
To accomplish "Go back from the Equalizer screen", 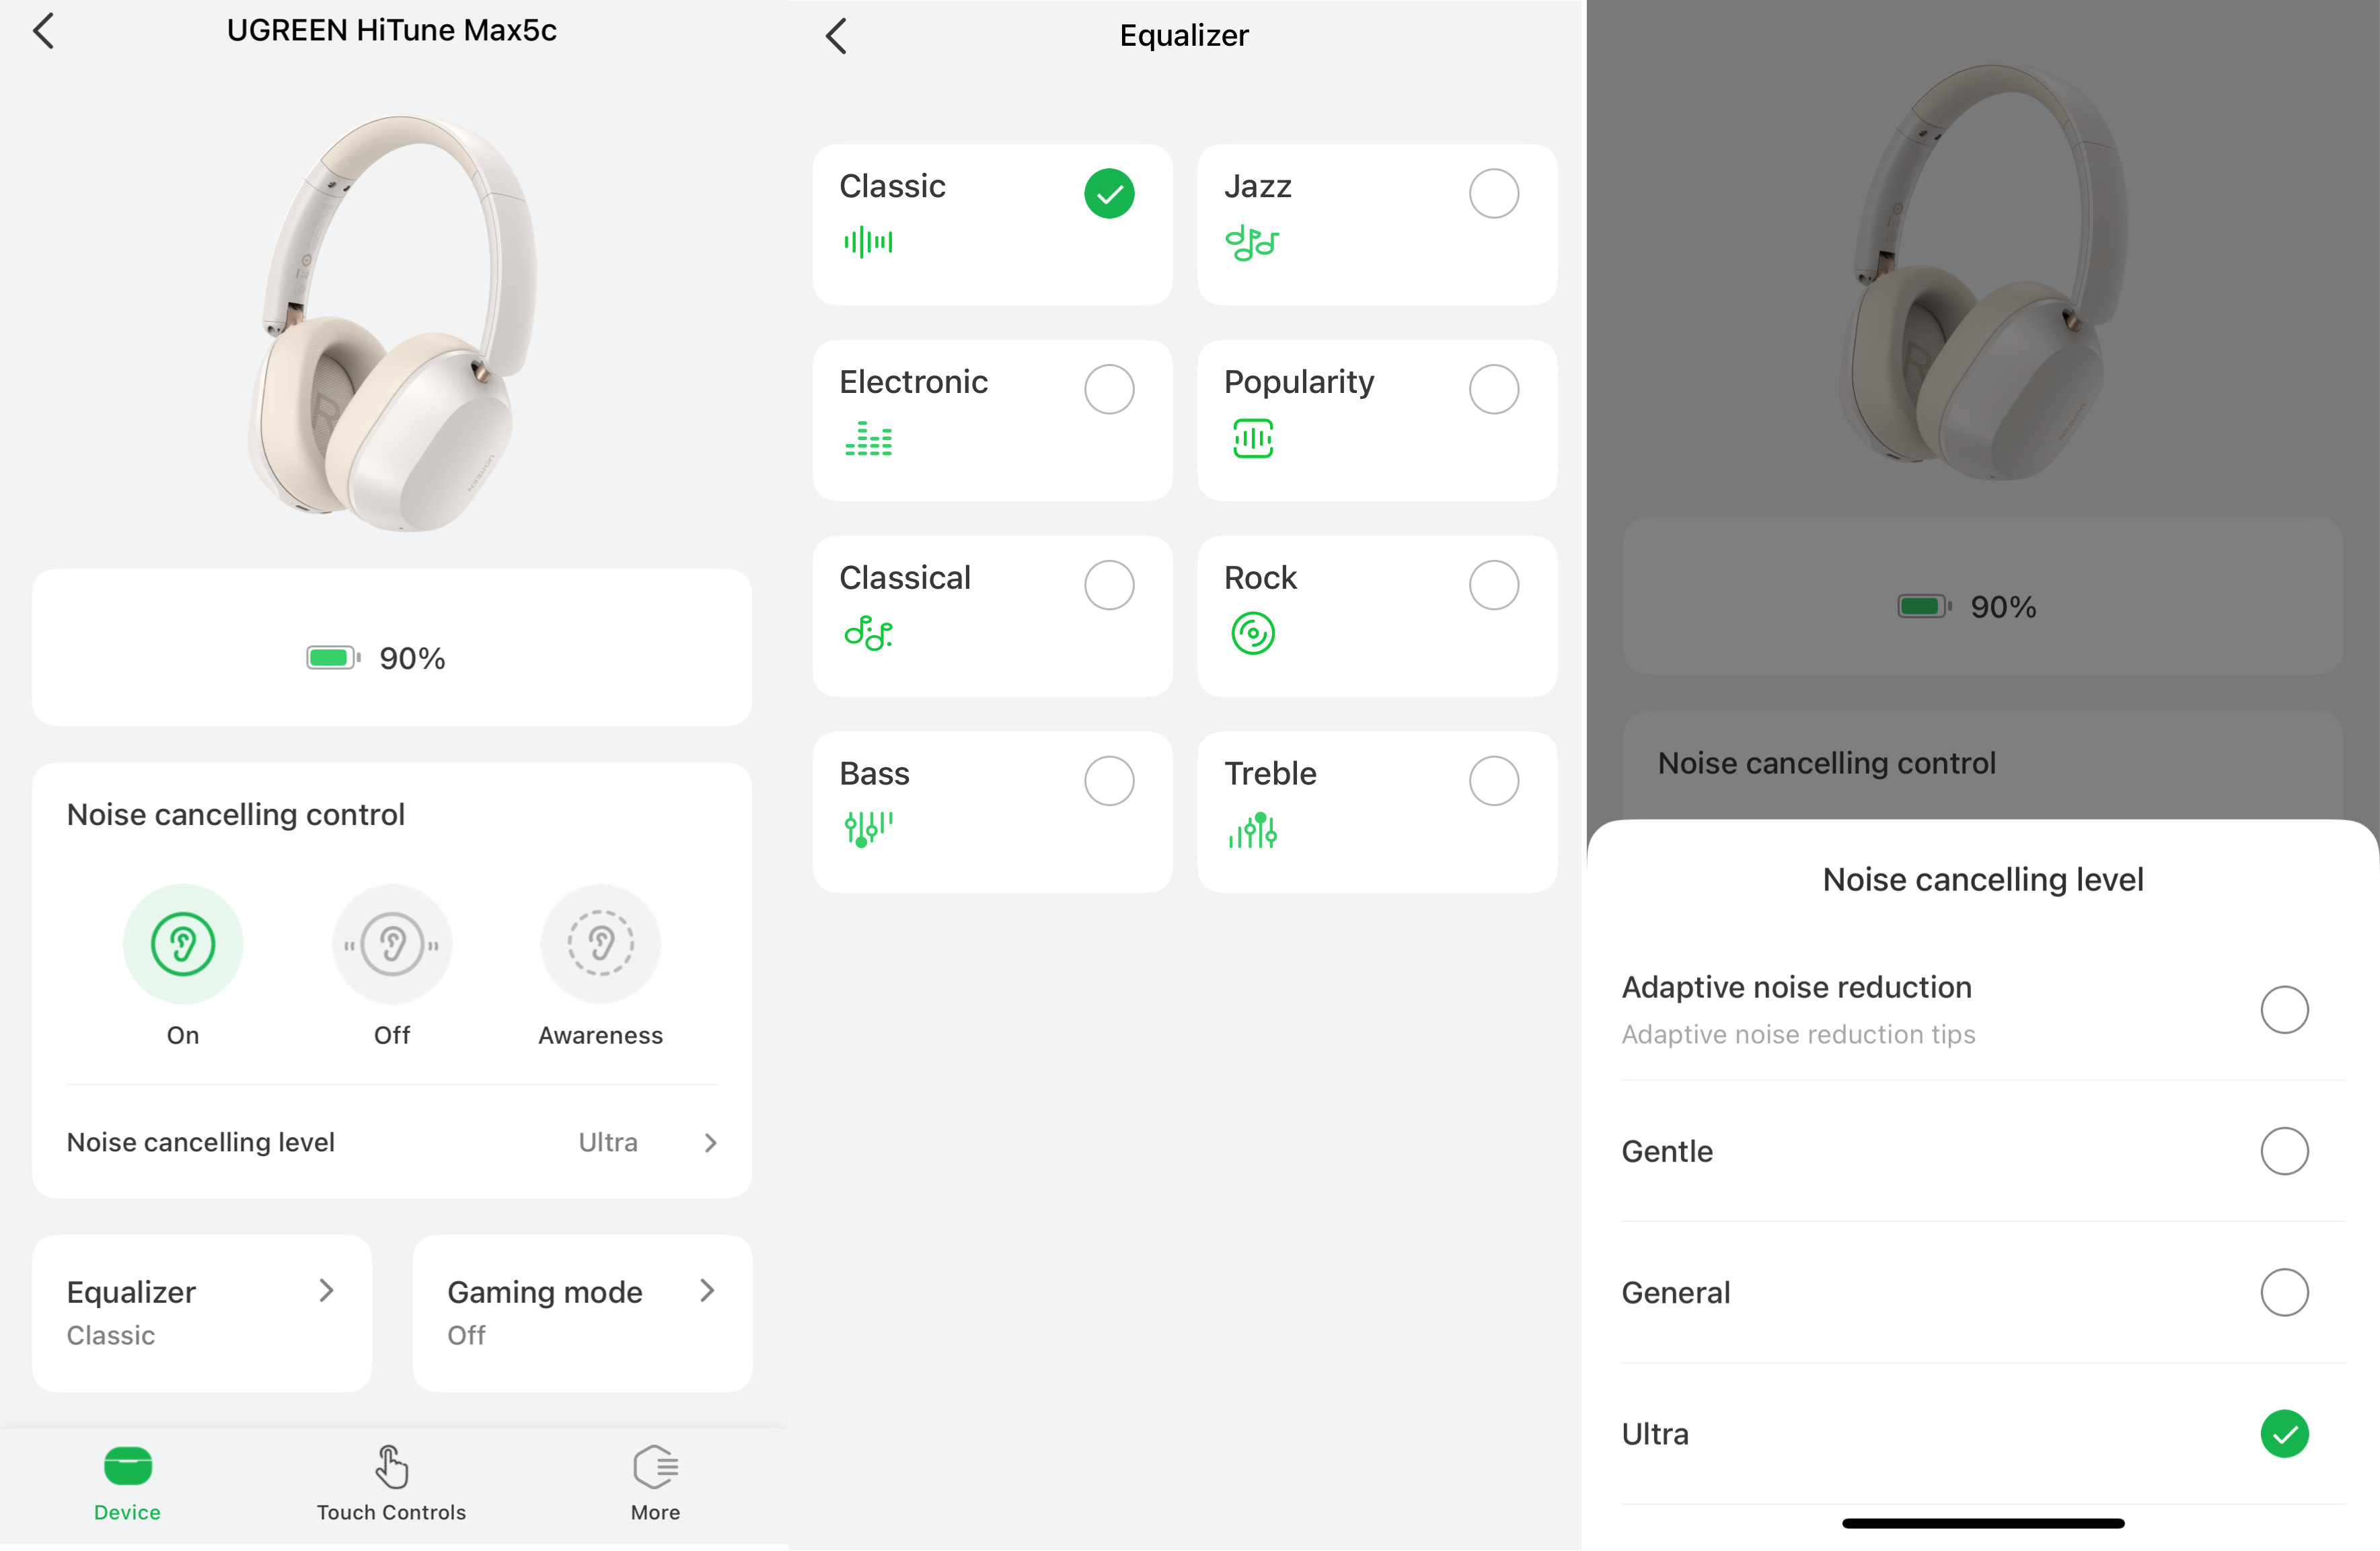I will pyautogui.click(x=837, y=36).
